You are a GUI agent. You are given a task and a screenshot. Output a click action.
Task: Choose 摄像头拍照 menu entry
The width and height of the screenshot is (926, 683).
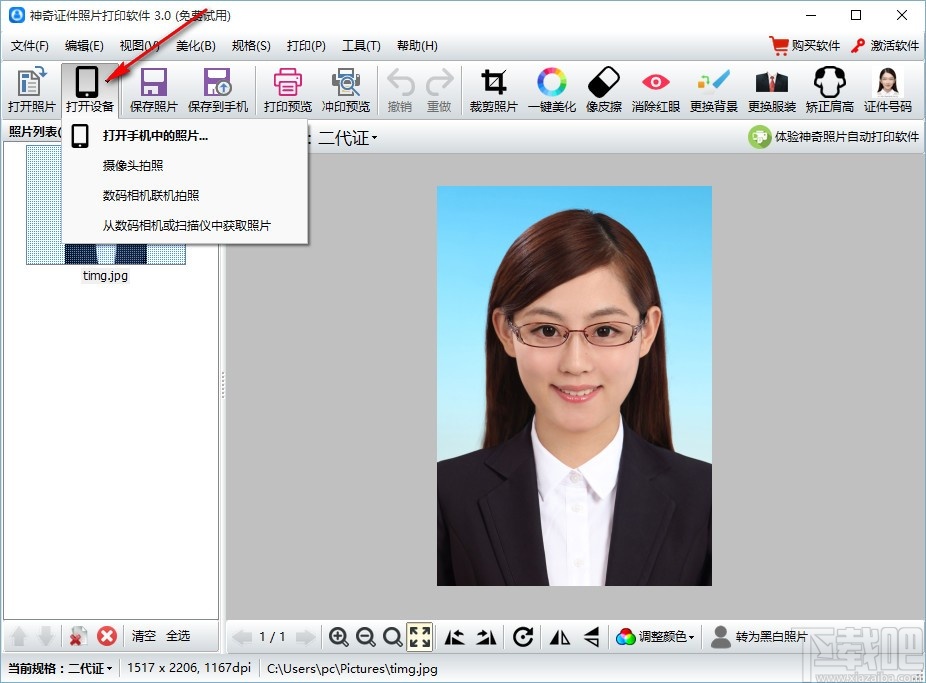click(x=185, y=165)
